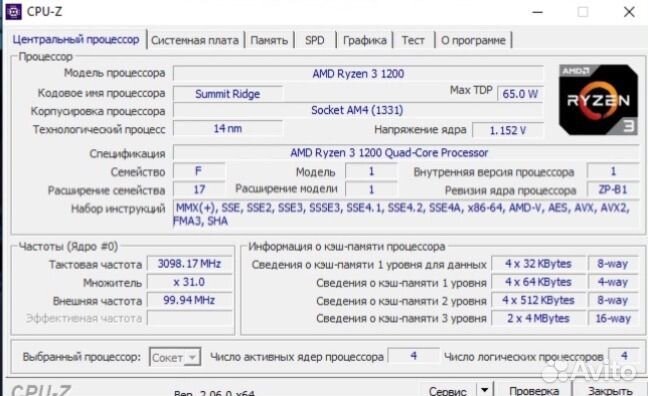This screenshot has width=648, height=396.
Task: Click the 14 nm technology value
Action: pyautogui.click(x=228, y=129)
